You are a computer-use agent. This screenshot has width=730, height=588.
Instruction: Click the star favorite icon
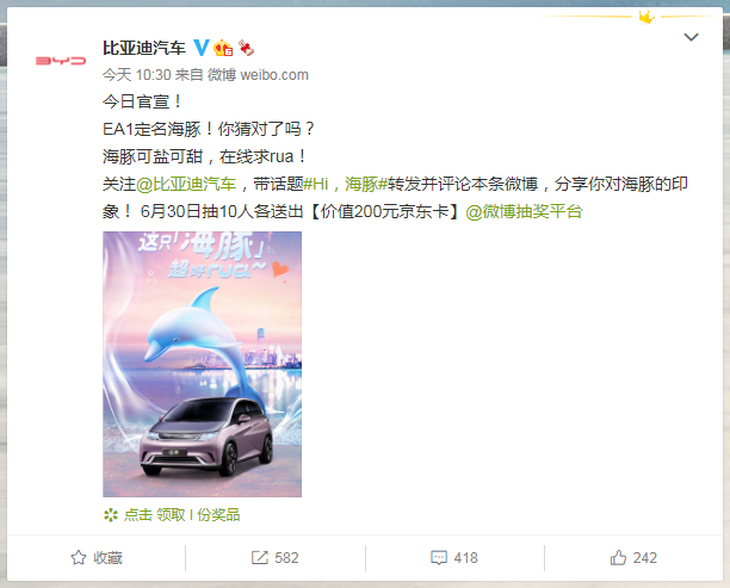click(x=78, y=557)
